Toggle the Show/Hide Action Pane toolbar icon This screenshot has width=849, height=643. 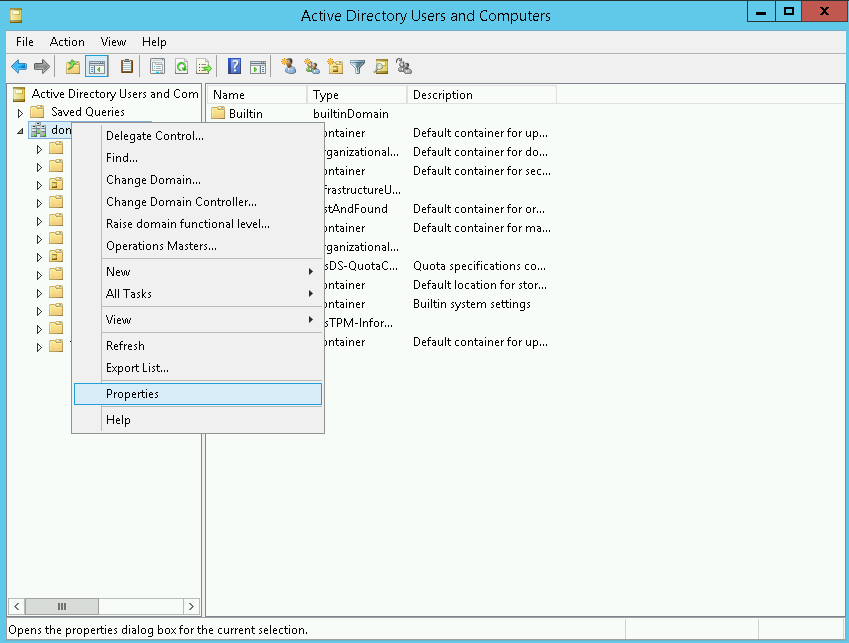(x=258, y=67)
